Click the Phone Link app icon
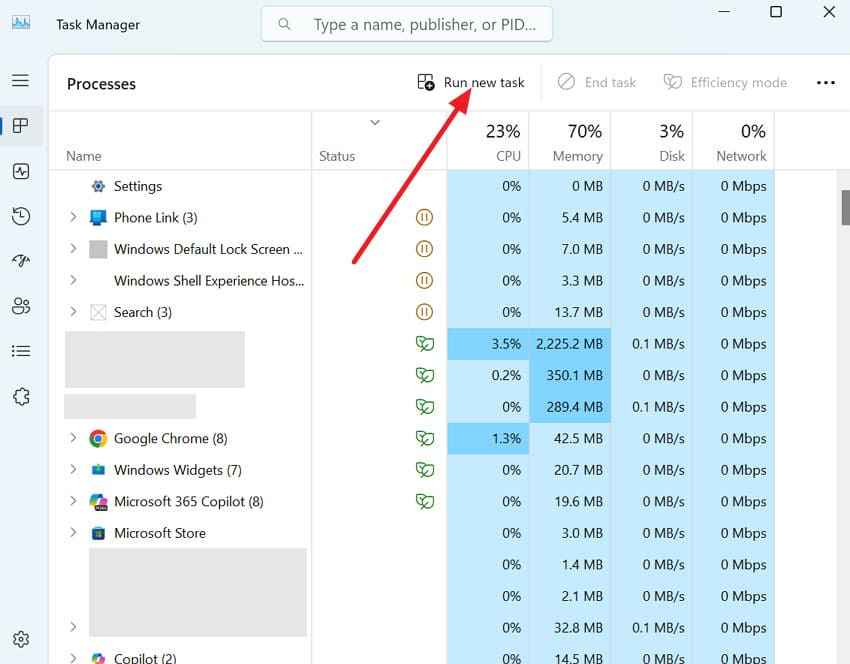 tap(98, 218)
